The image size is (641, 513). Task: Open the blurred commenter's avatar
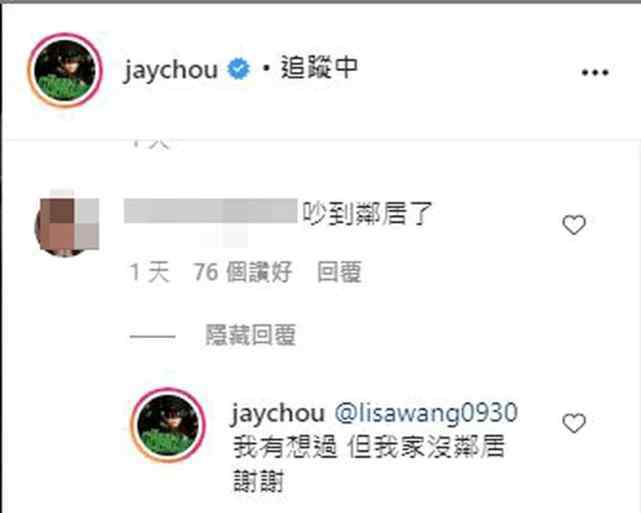[67, 224]
